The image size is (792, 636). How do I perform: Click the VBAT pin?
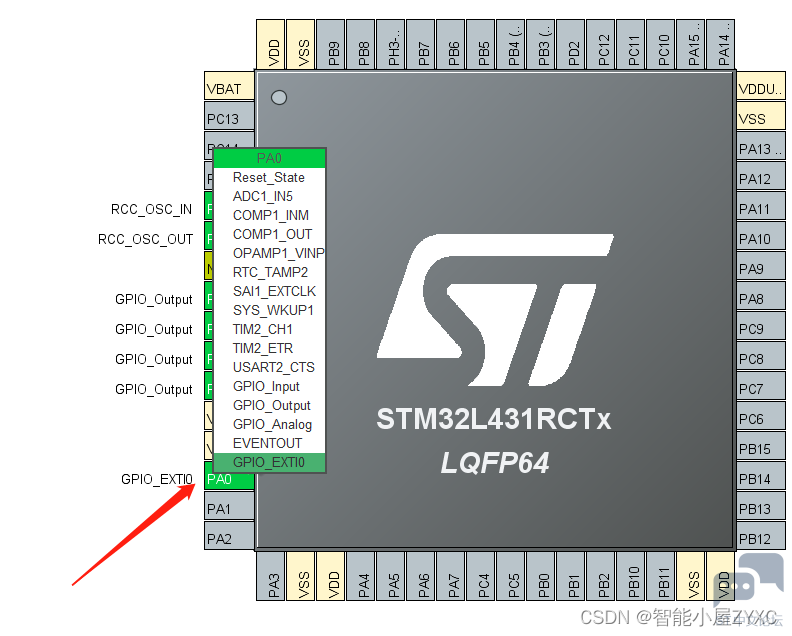click(229, 85)
